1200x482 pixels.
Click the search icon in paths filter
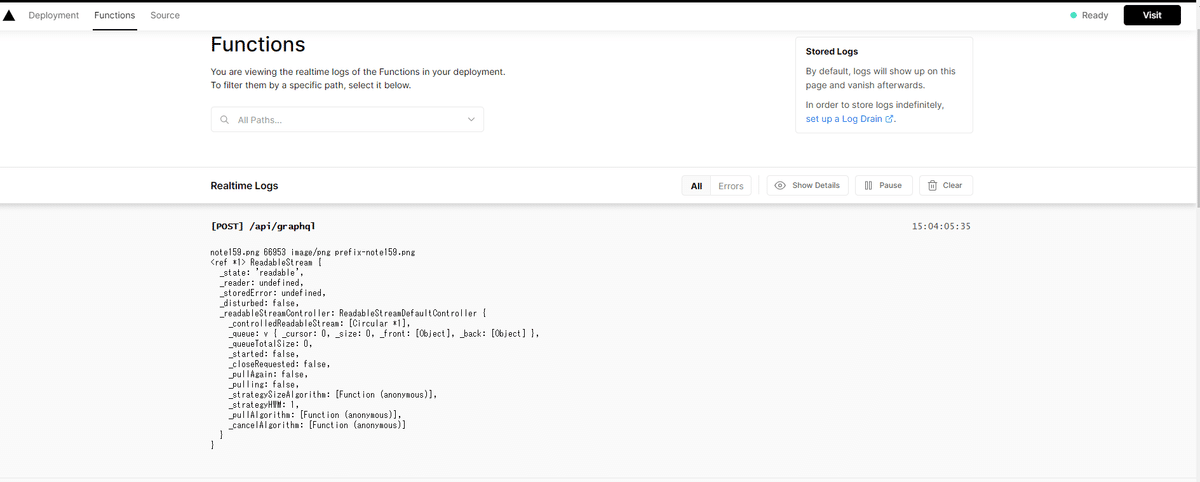225,120
